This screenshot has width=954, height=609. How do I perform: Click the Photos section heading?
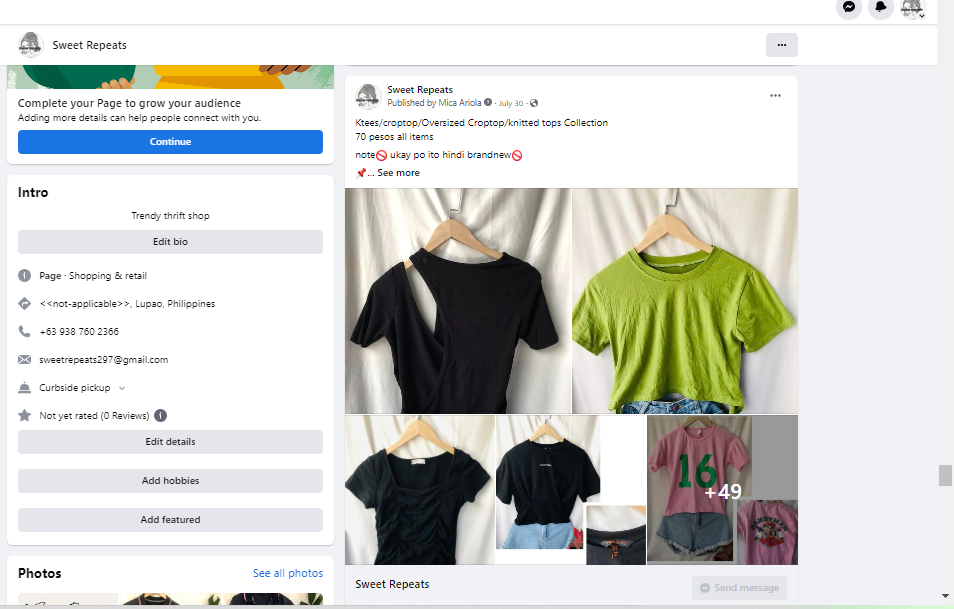(40, 573)
